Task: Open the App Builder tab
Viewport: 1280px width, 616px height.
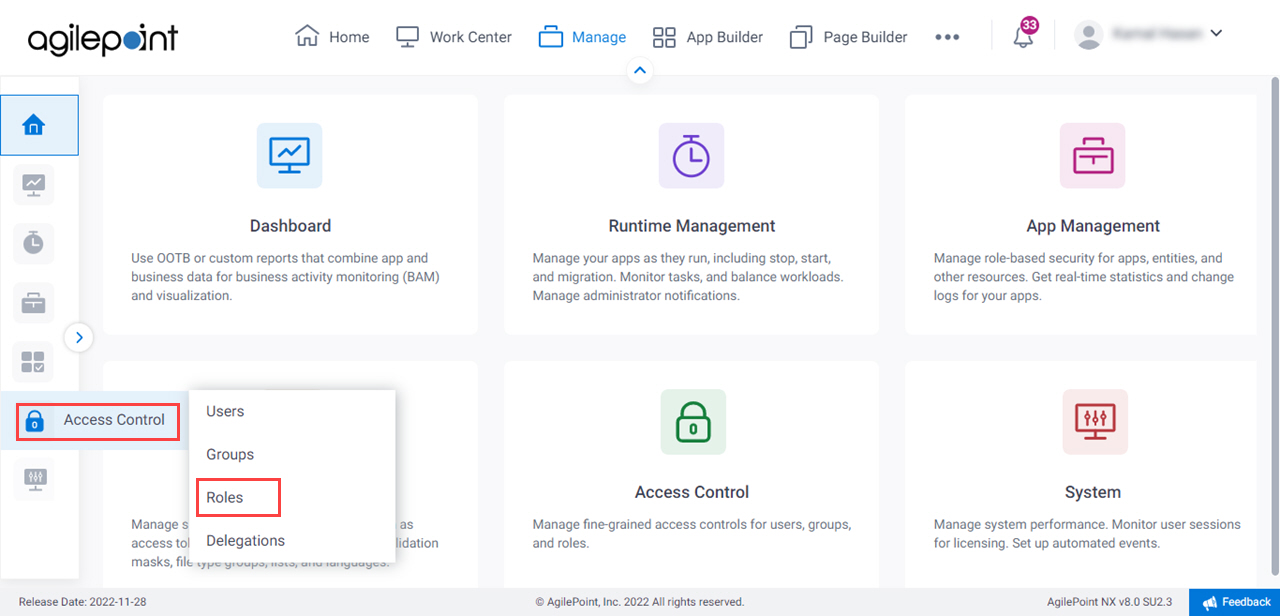Action: (708, 37)
